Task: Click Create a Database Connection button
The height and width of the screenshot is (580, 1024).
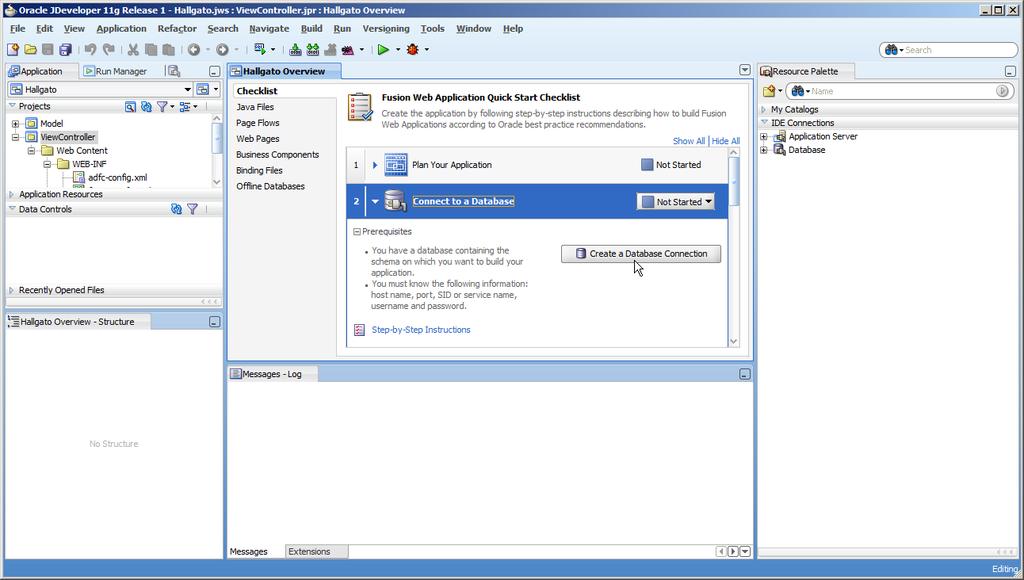Action: point(641,253)
